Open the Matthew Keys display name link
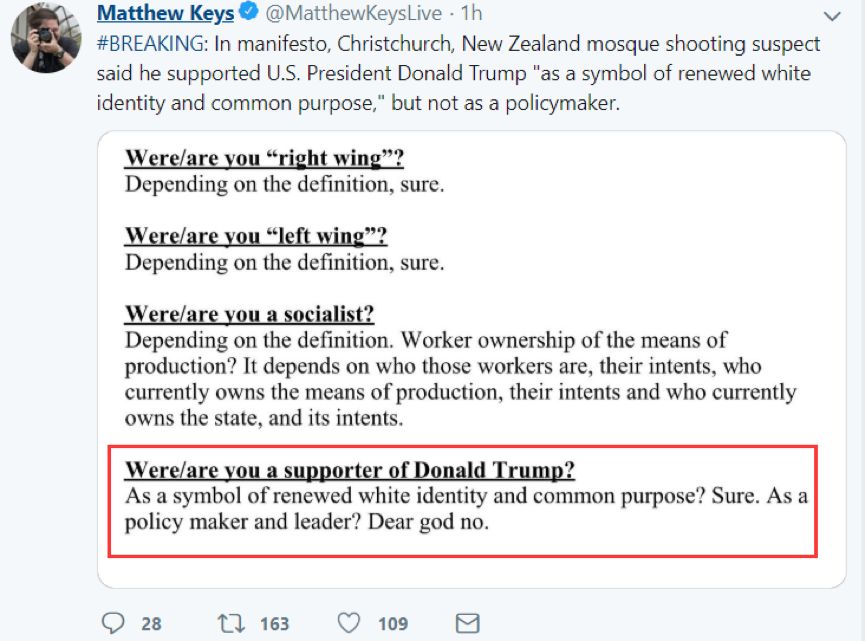 point(165,14)
